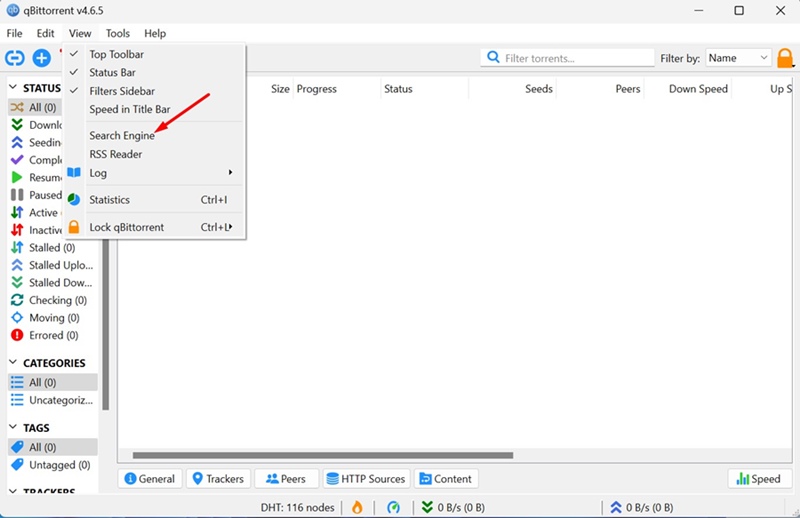Click the Downloading green arrows icon
This screenshot has height=518, width=800.
pos(17,125)
